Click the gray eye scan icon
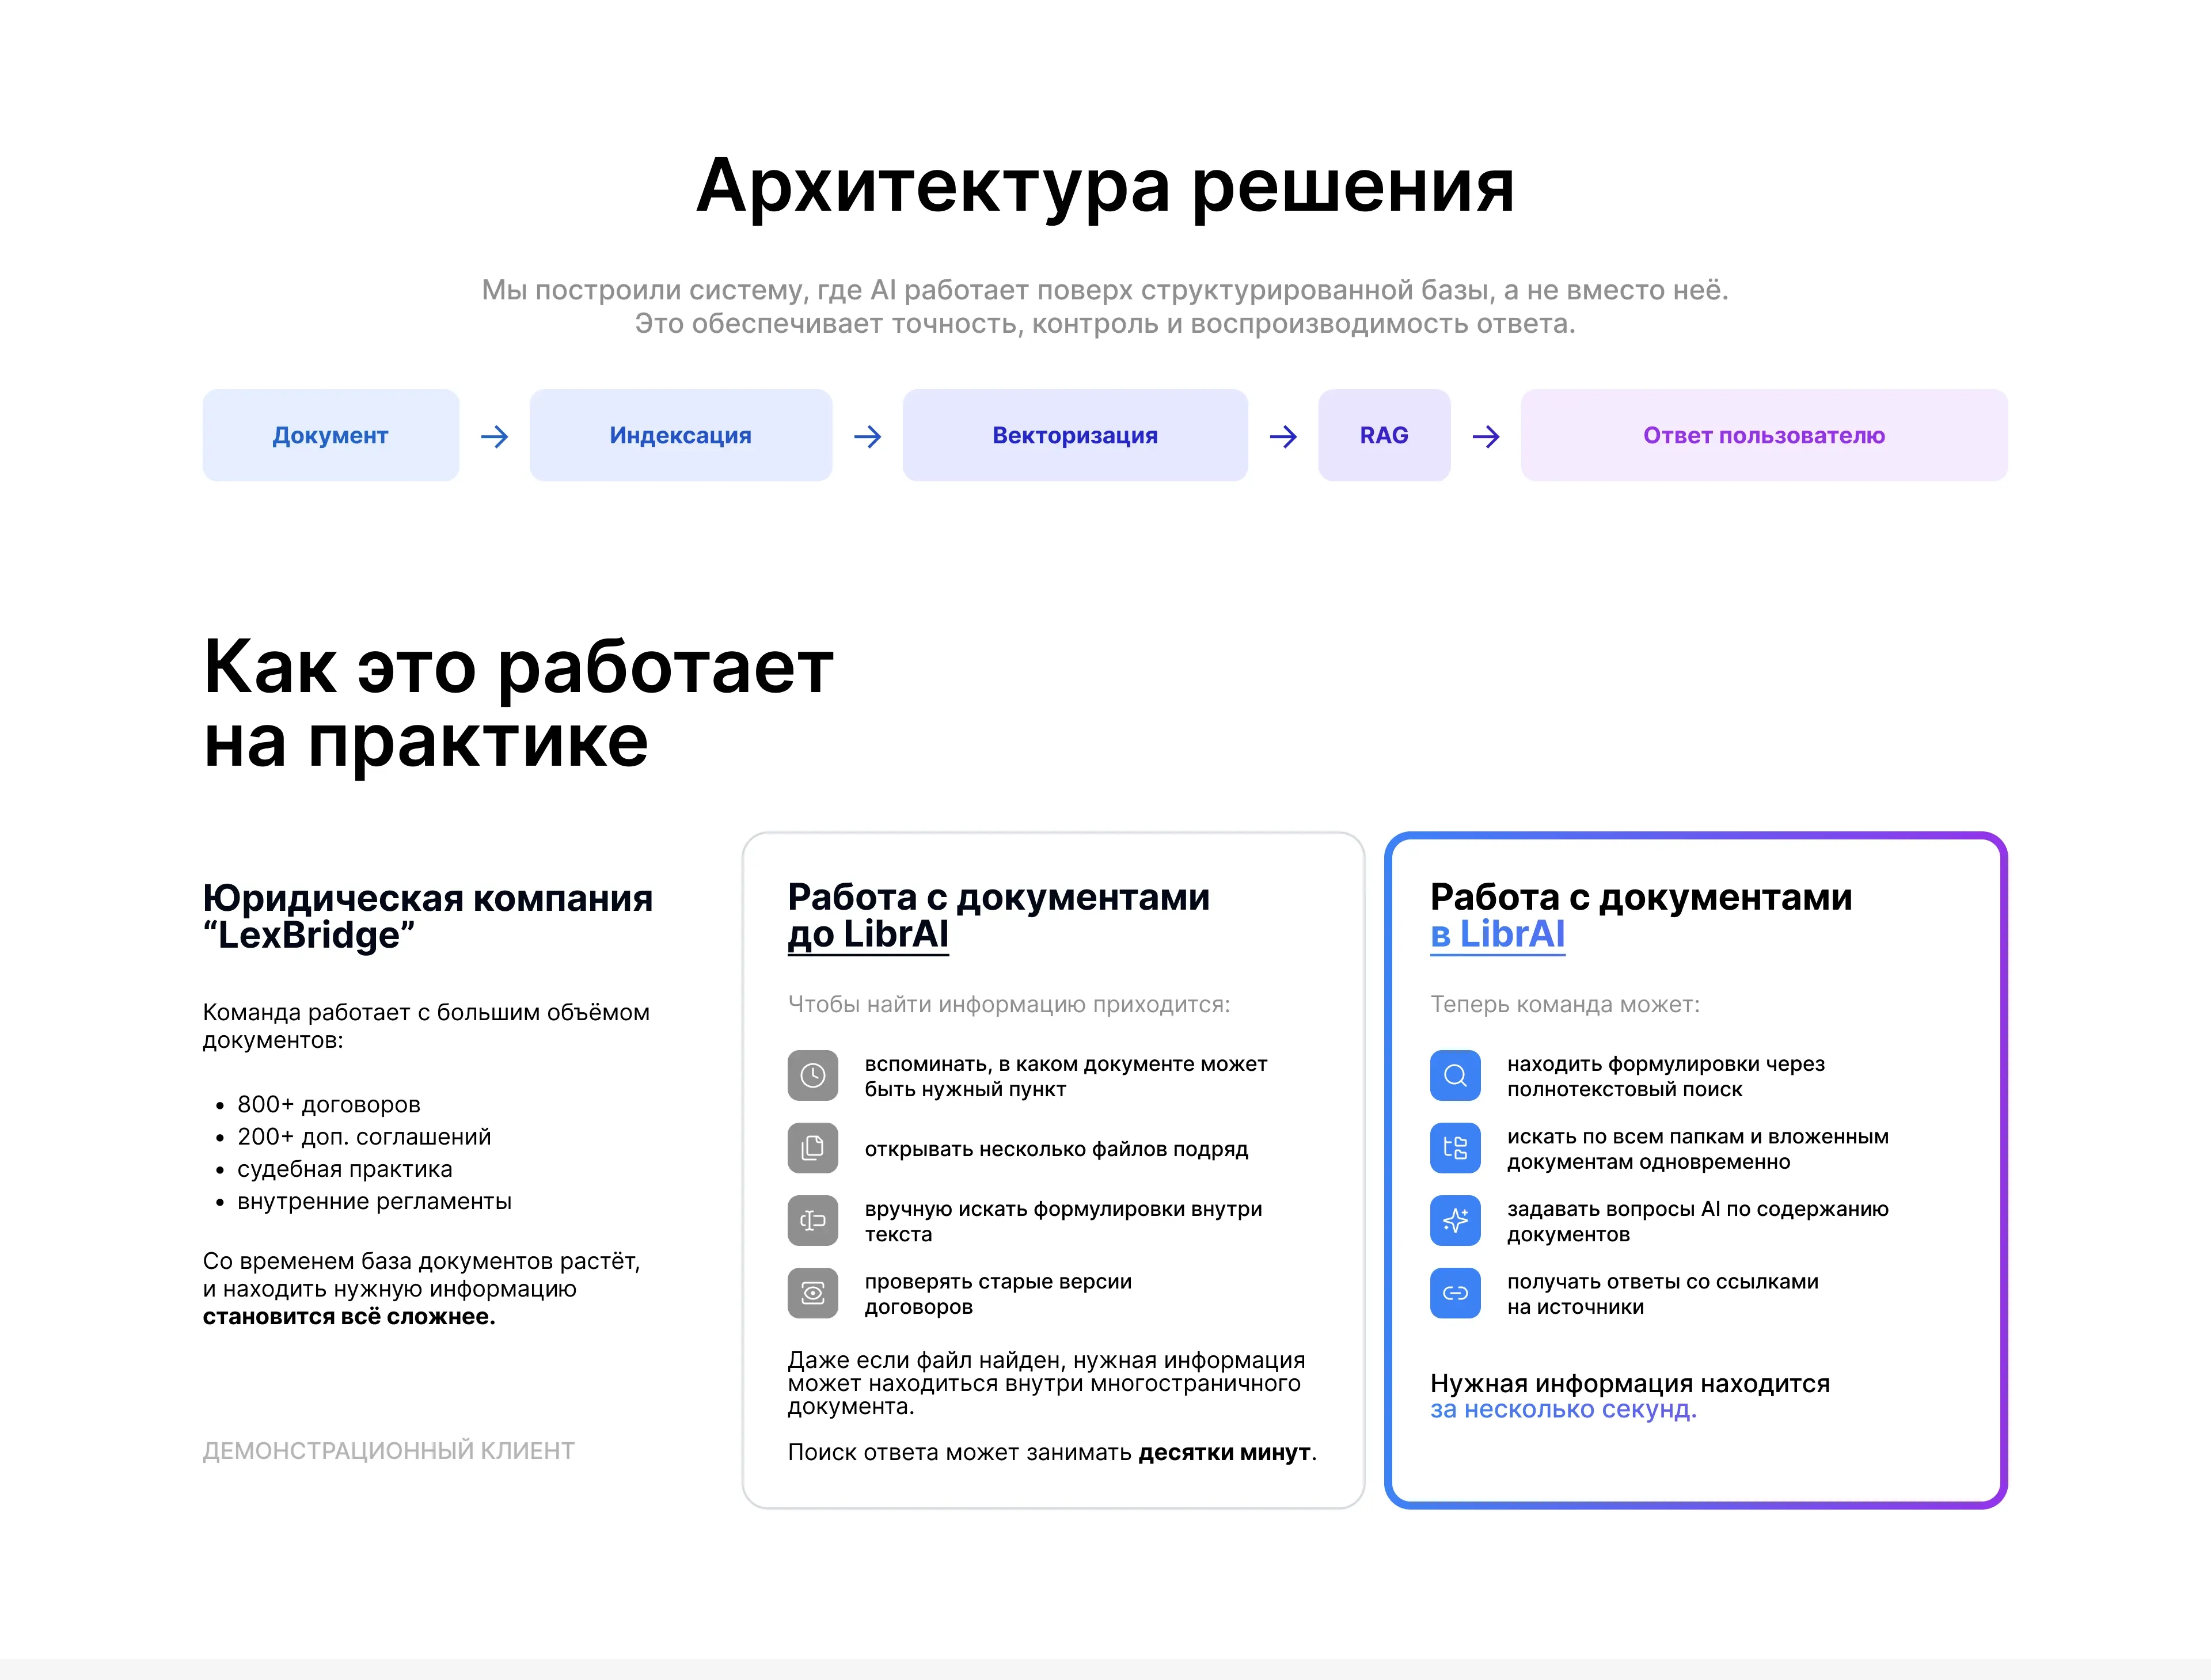 pyautogui.click(x=812, y=1293)
